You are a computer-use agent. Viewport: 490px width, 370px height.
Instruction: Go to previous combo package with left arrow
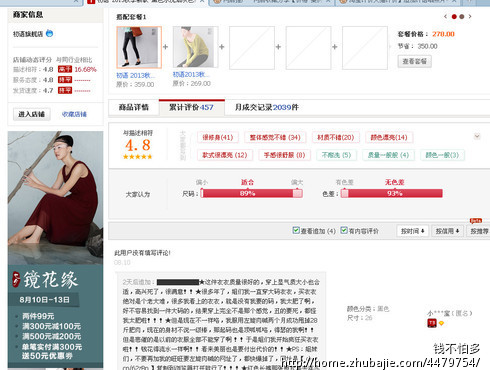[445, 16]
